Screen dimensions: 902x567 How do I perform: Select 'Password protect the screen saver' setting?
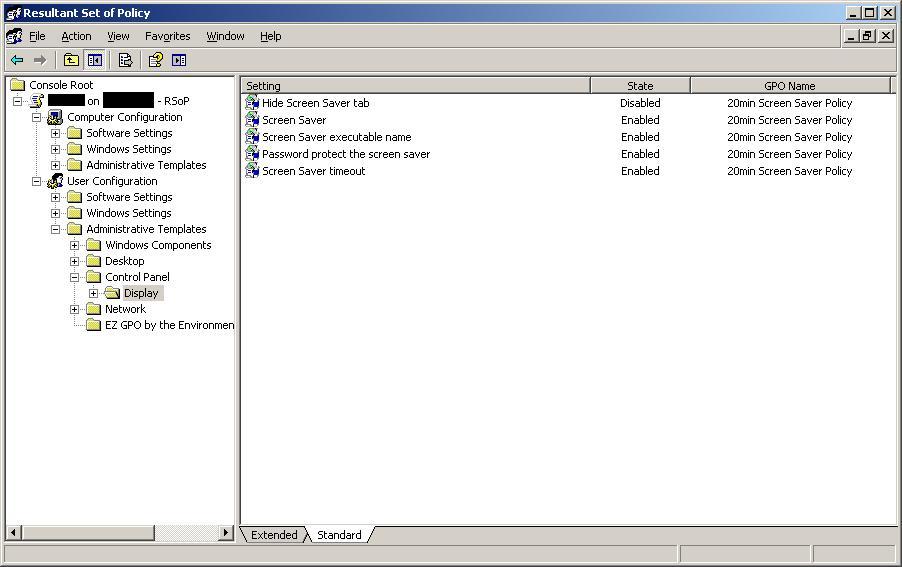coord(346,154)
